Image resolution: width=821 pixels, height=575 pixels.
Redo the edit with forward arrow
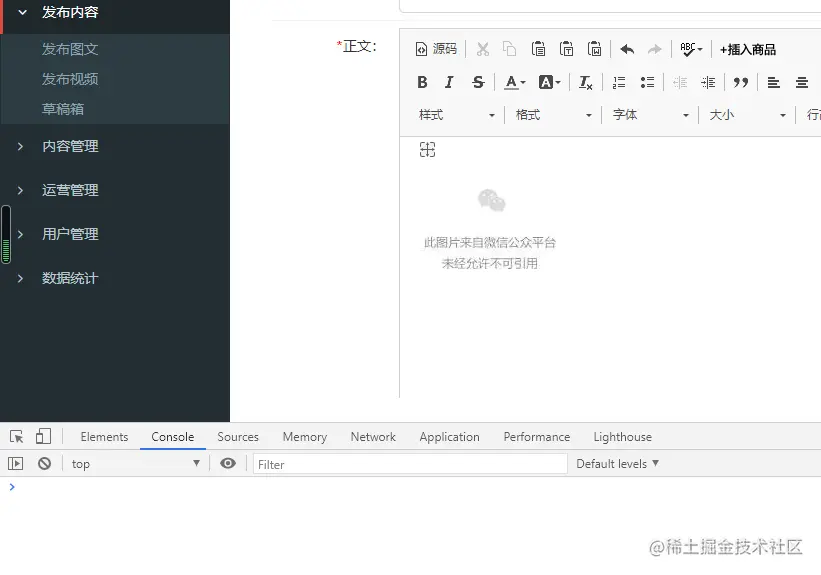[654, 49]
